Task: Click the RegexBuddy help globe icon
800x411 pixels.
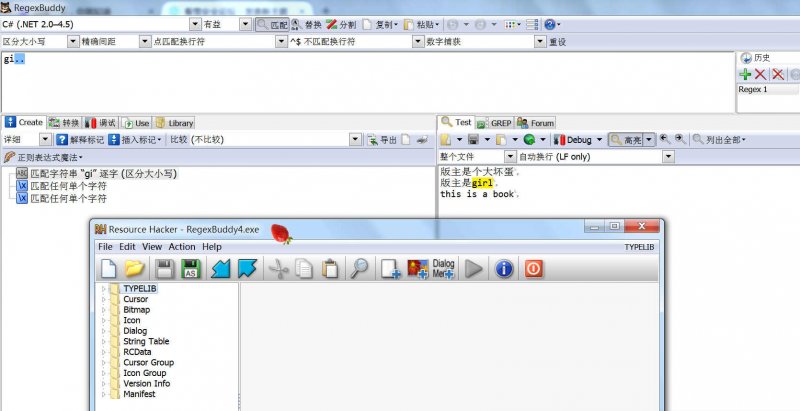Action: [x=549, y=24]
